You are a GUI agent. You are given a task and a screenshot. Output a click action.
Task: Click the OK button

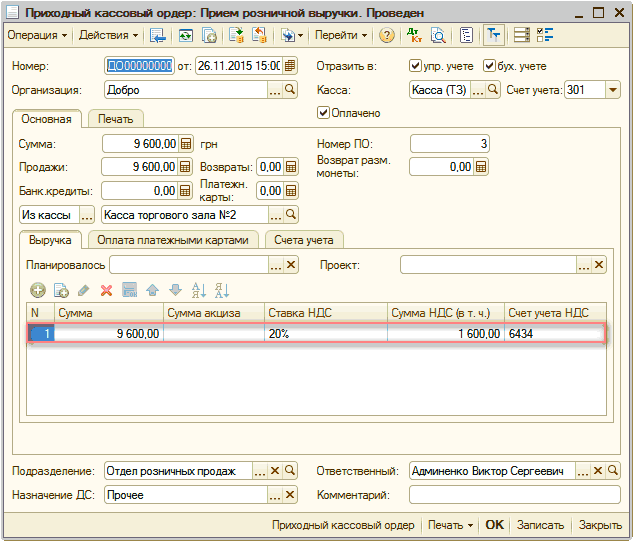[x=495, y=525]
